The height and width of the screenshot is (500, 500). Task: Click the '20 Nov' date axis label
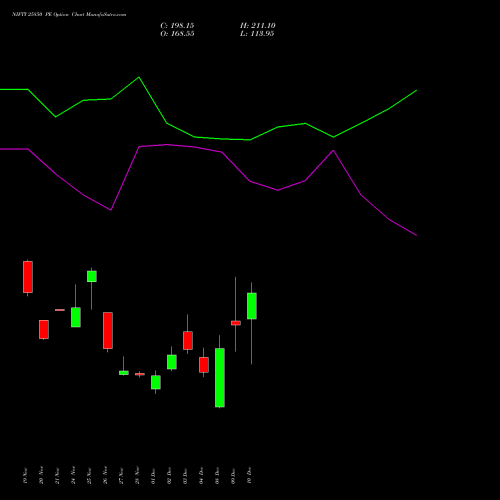click(x=42, y=476)
